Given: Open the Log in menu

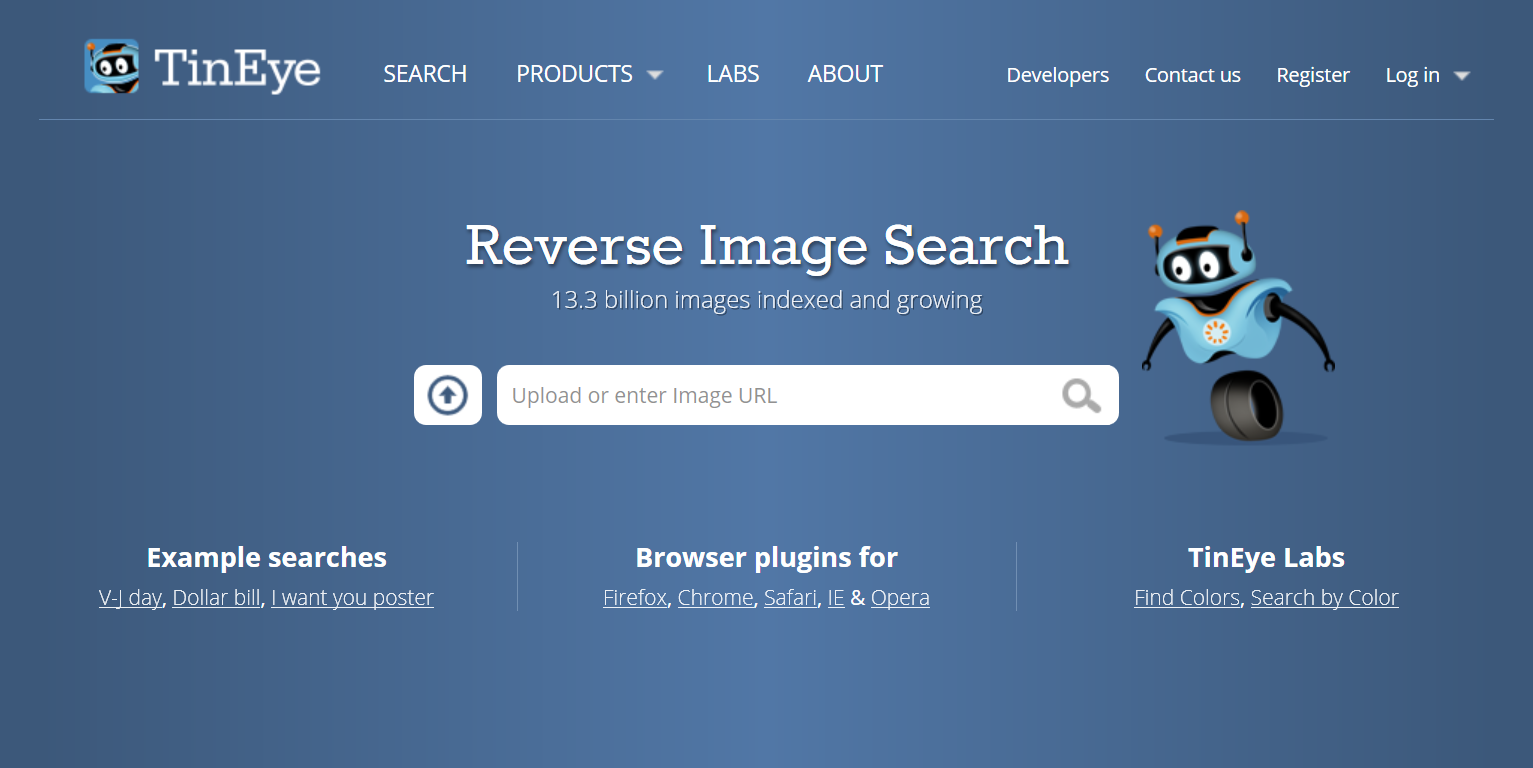Looking at the screenshot, I should tap(1412, 75).
